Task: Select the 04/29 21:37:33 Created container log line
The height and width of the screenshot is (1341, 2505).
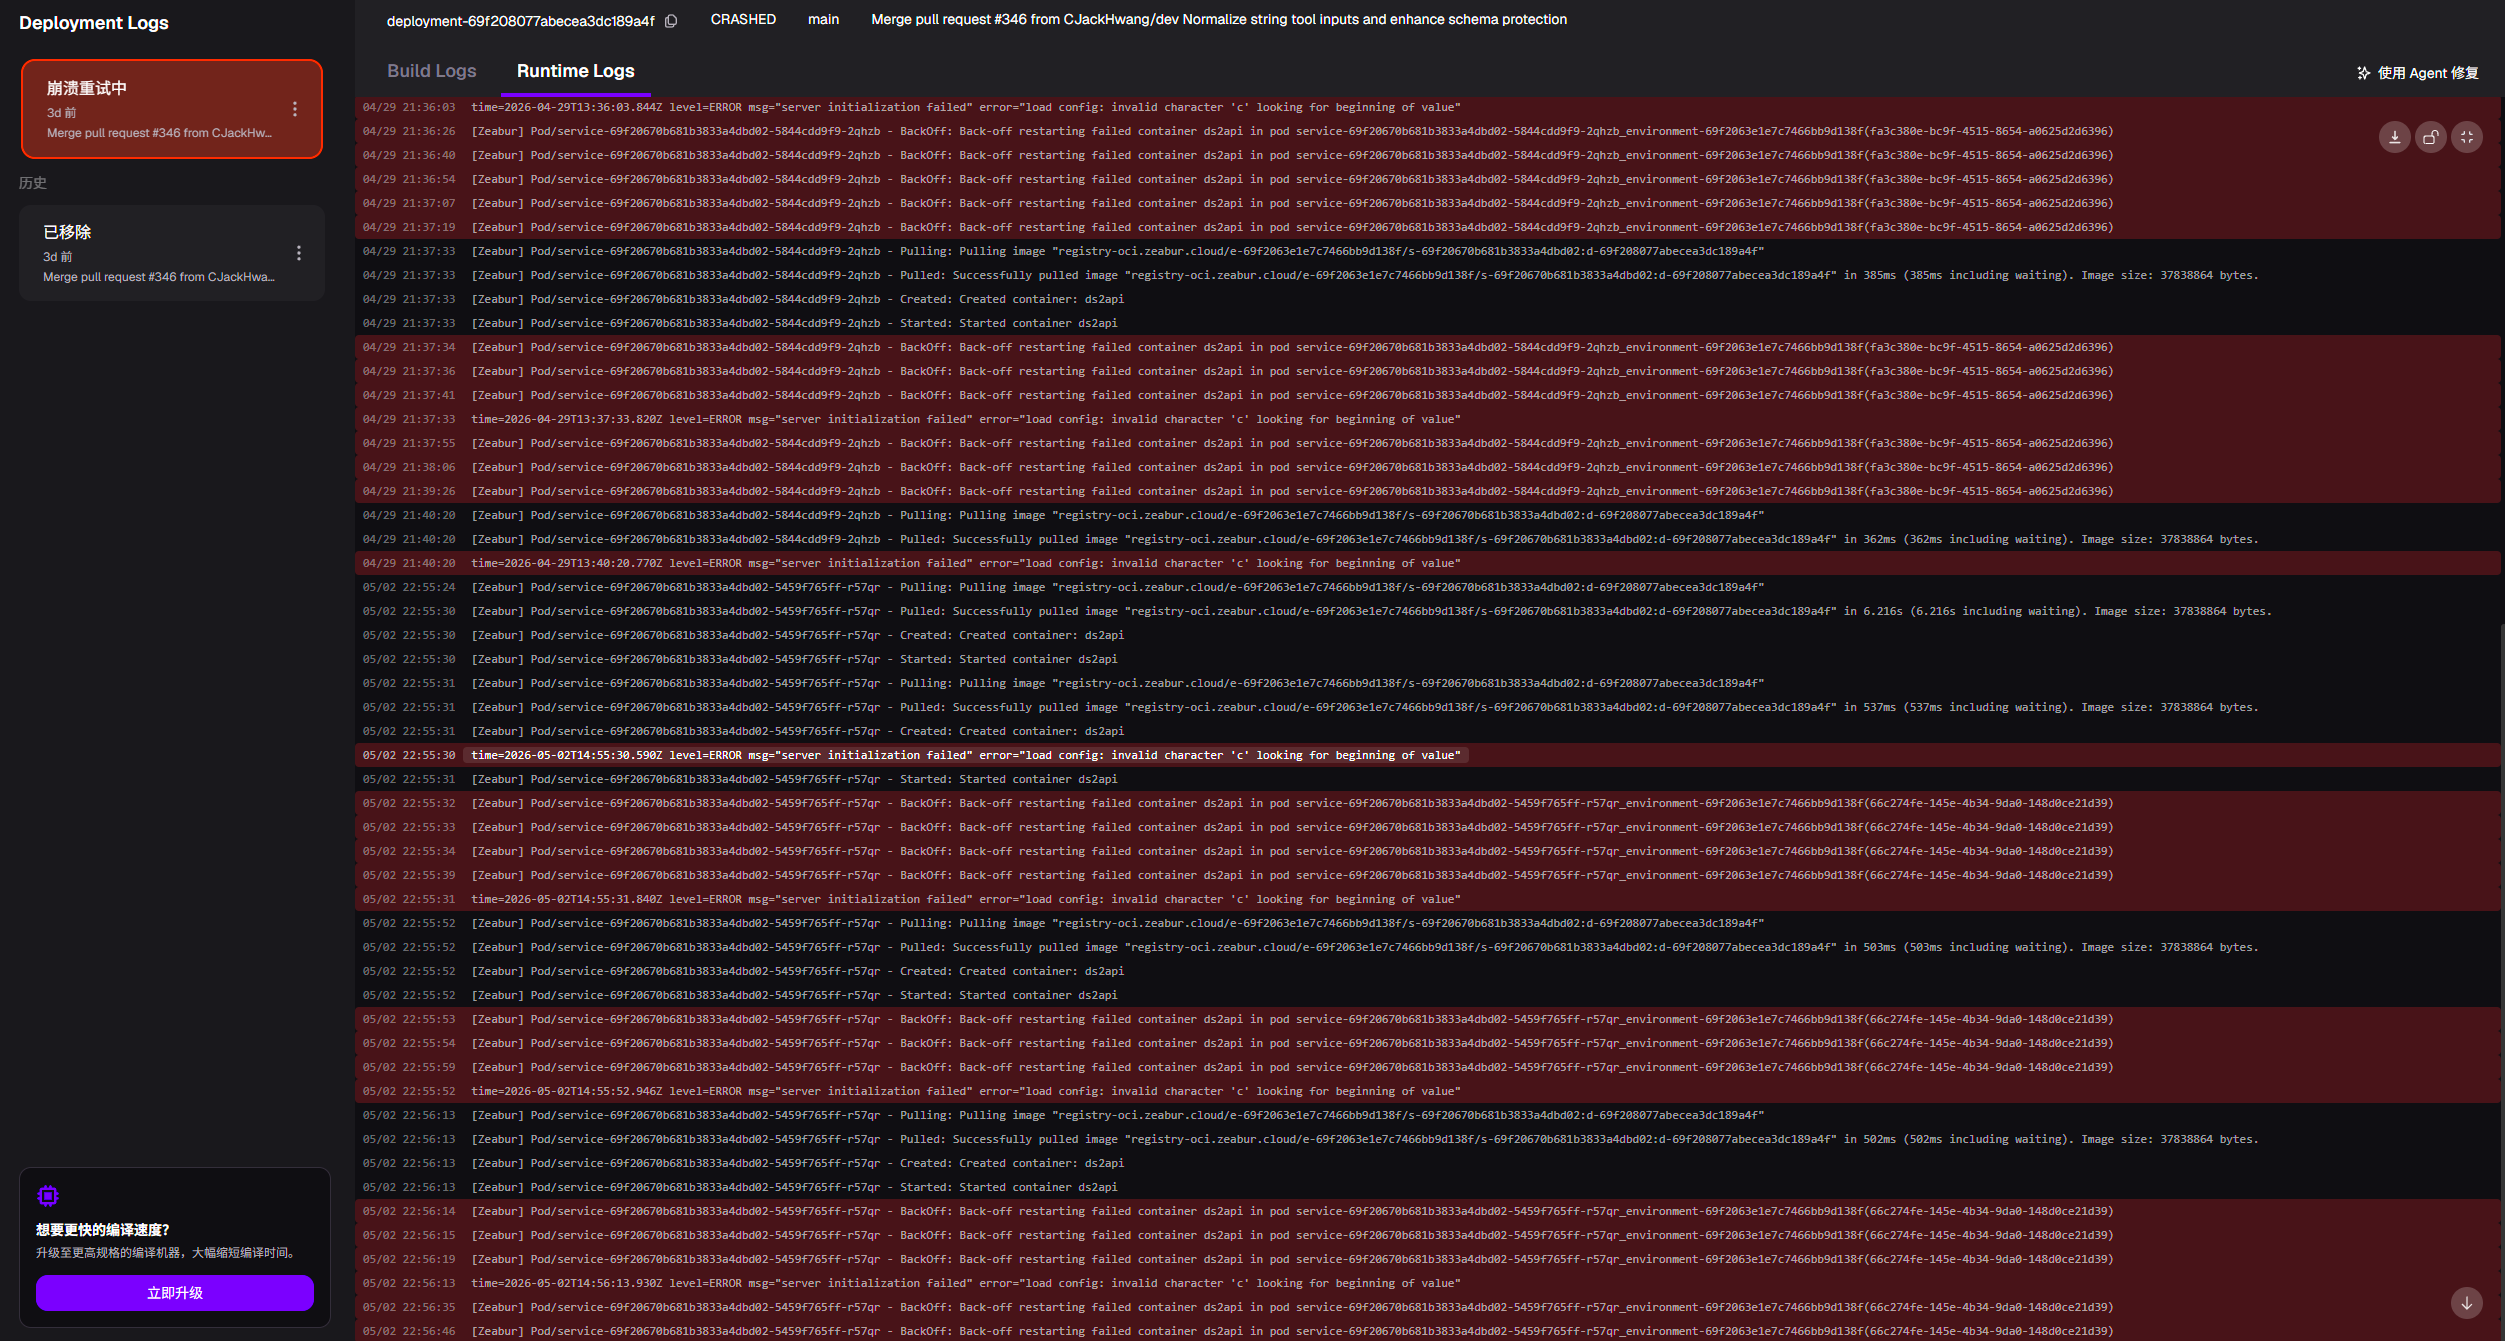Action: tap(1428, 299)
